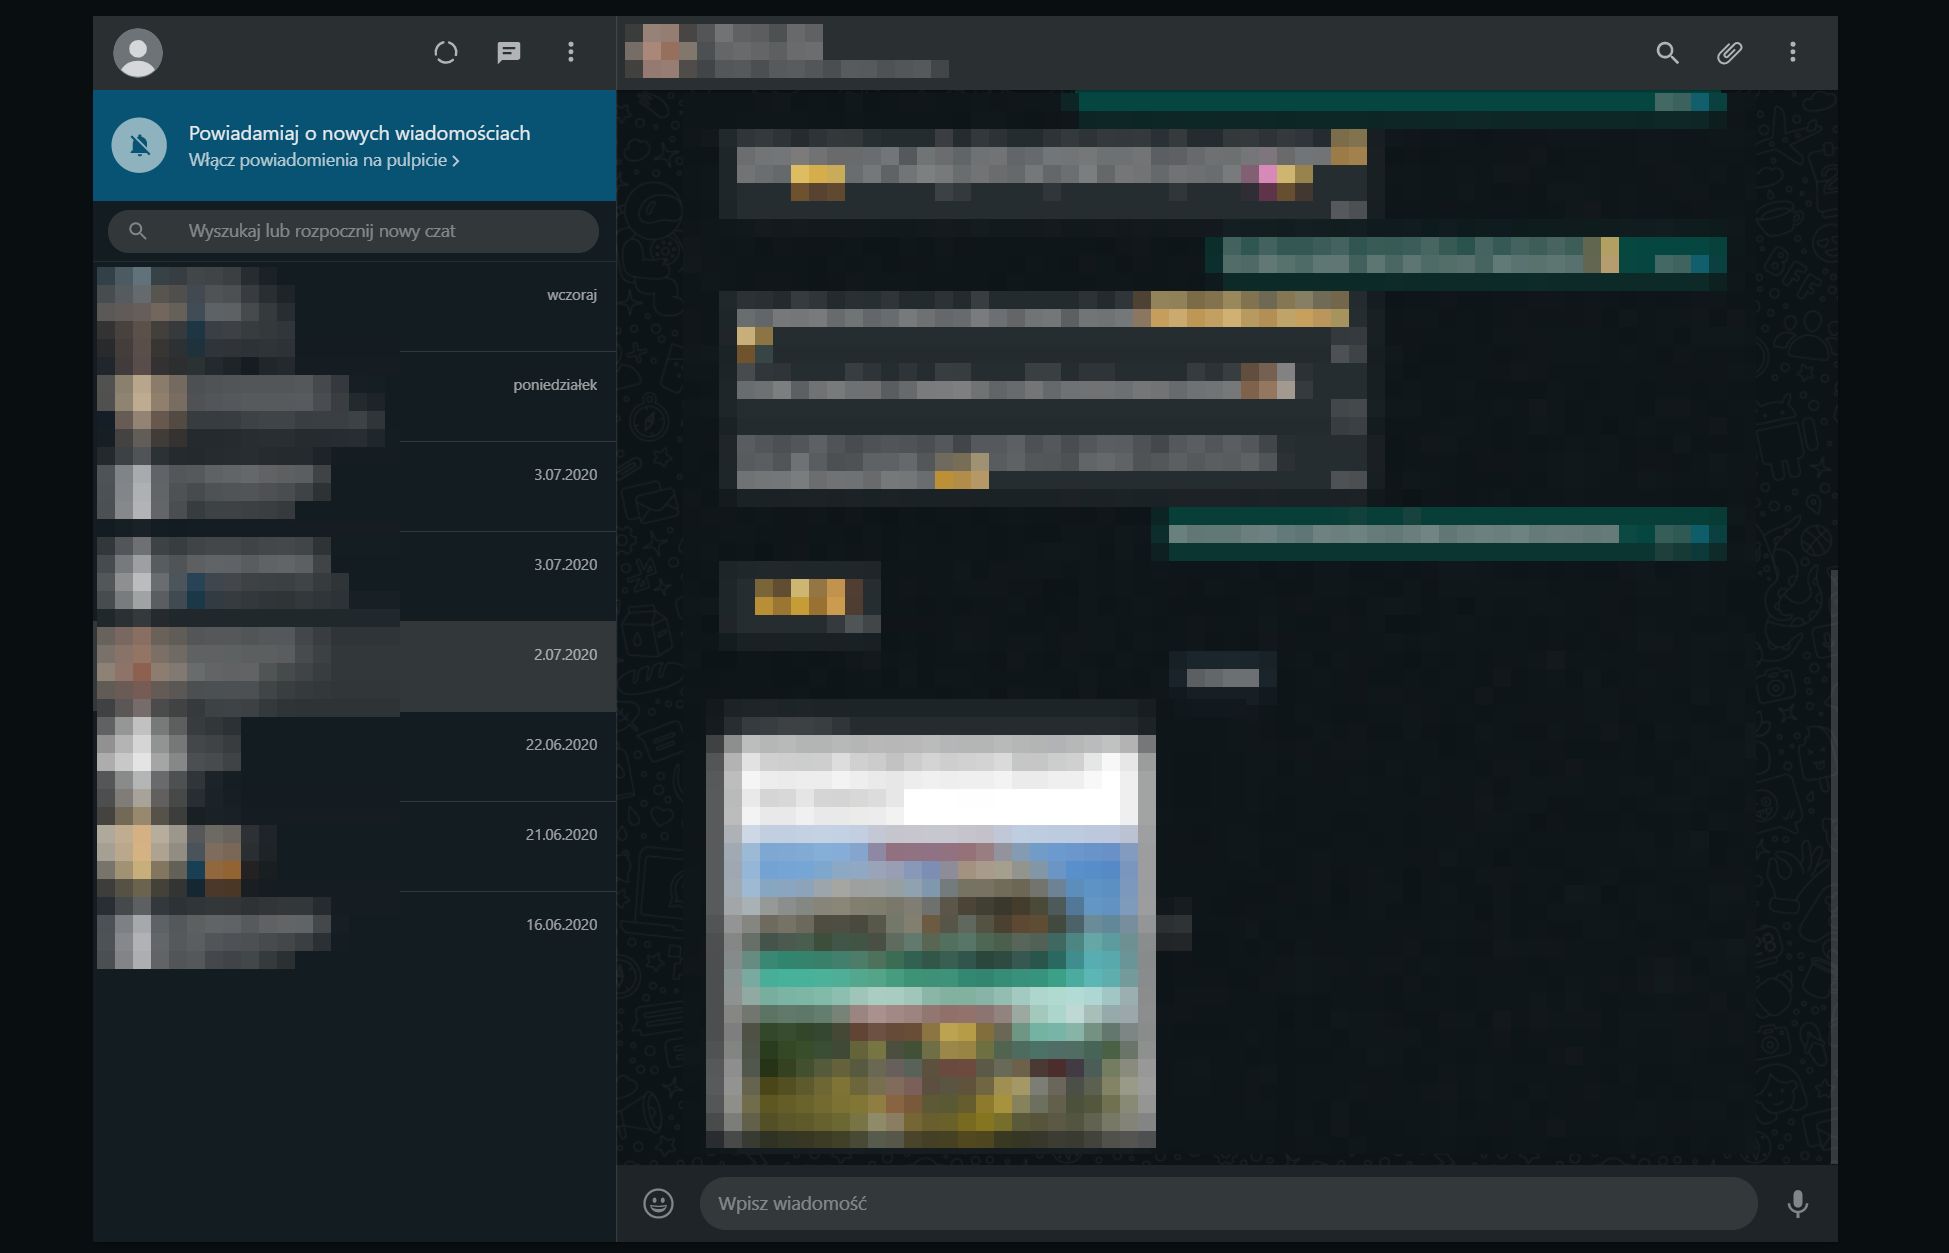1949x1253 pixels.
Task: Open your profile by clicking the avatar
Action: 138,52
